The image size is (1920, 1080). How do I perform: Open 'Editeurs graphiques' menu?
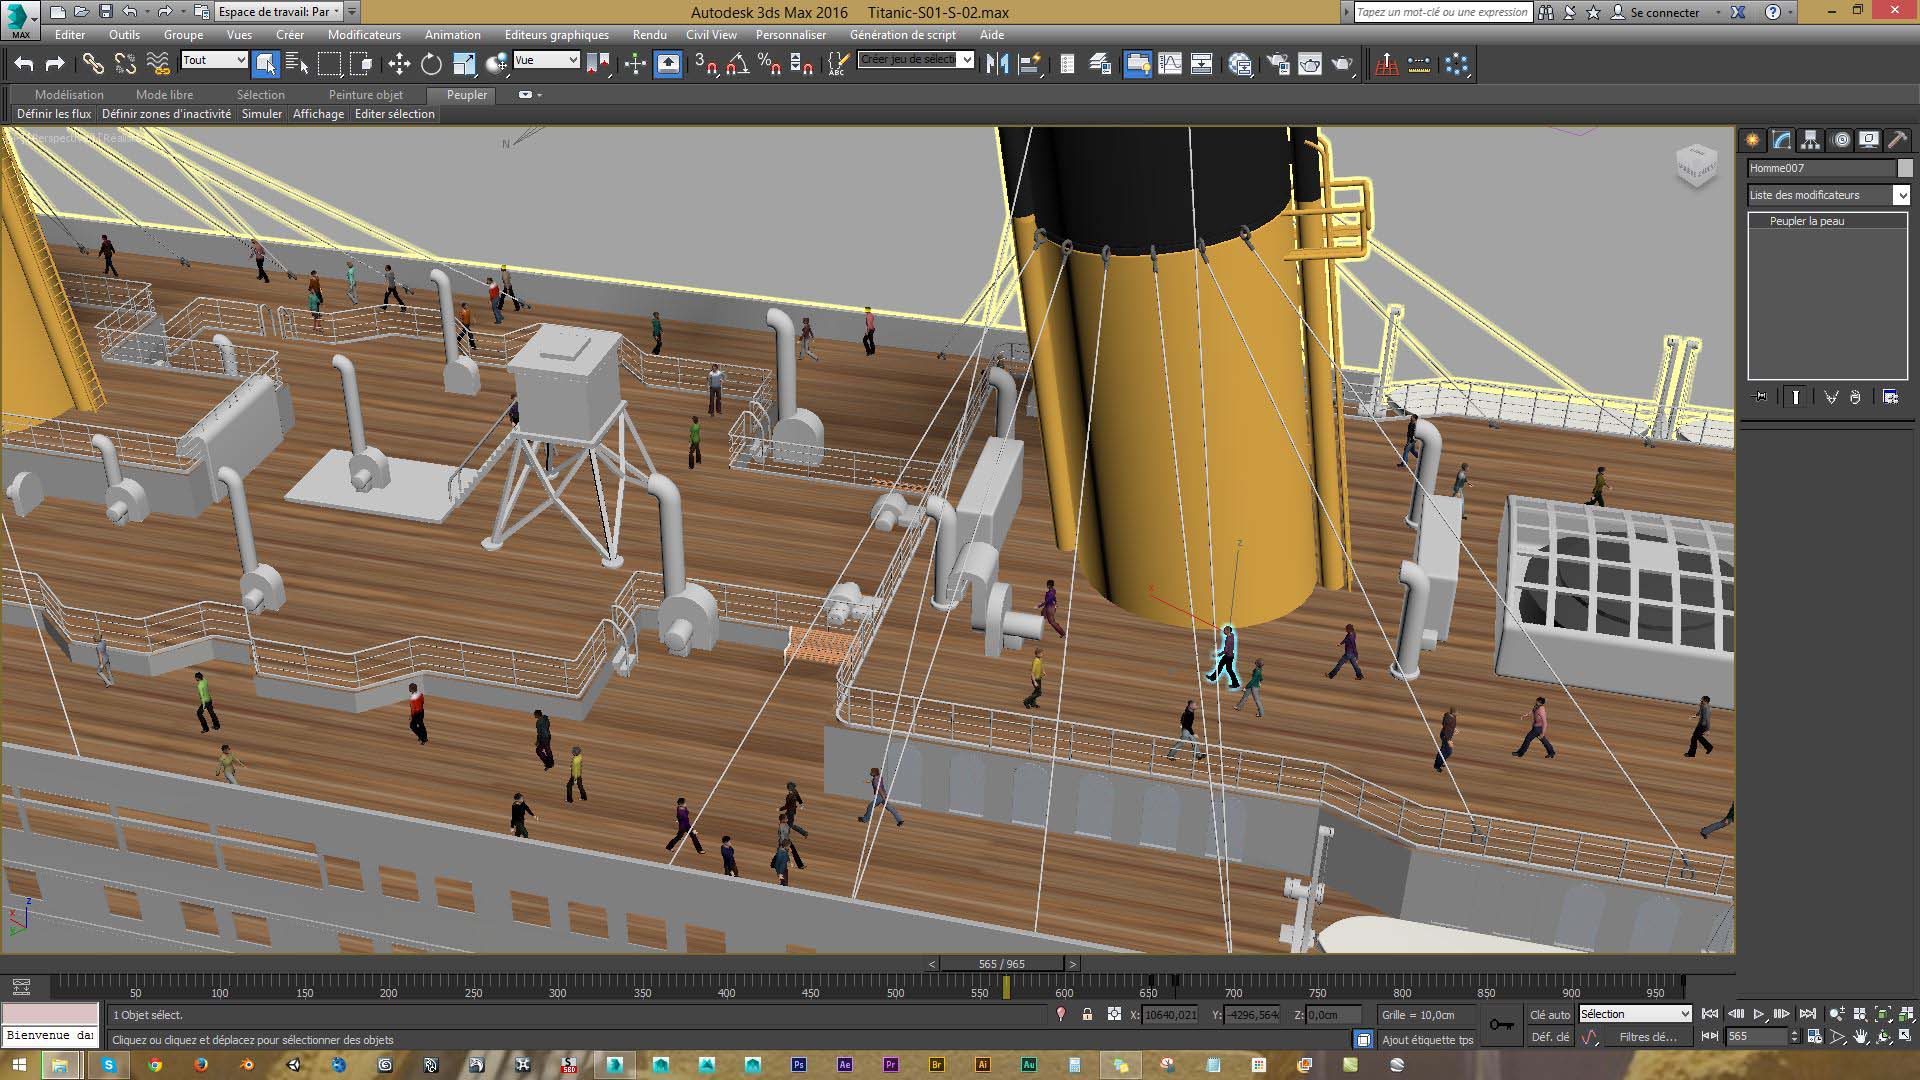click(x=556, y=34)
